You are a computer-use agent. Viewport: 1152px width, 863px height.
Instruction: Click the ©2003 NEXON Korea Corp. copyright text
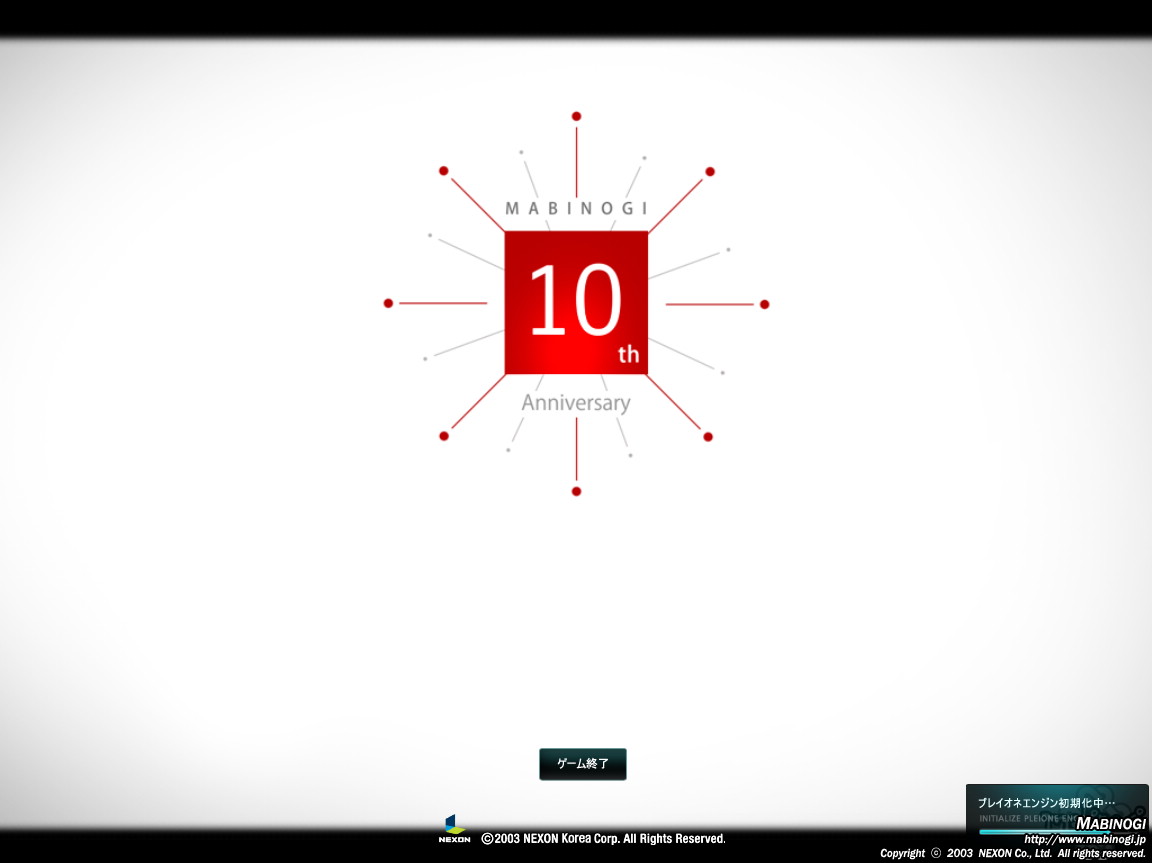click(x=603, y=839)
